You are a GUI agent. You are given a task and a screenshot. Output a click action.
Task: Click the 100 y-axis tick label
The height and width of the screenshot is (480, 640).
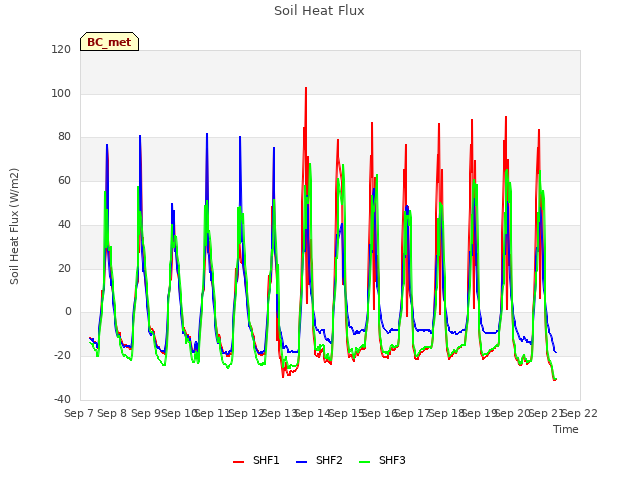pyautogui.click(x=61, y=93)
